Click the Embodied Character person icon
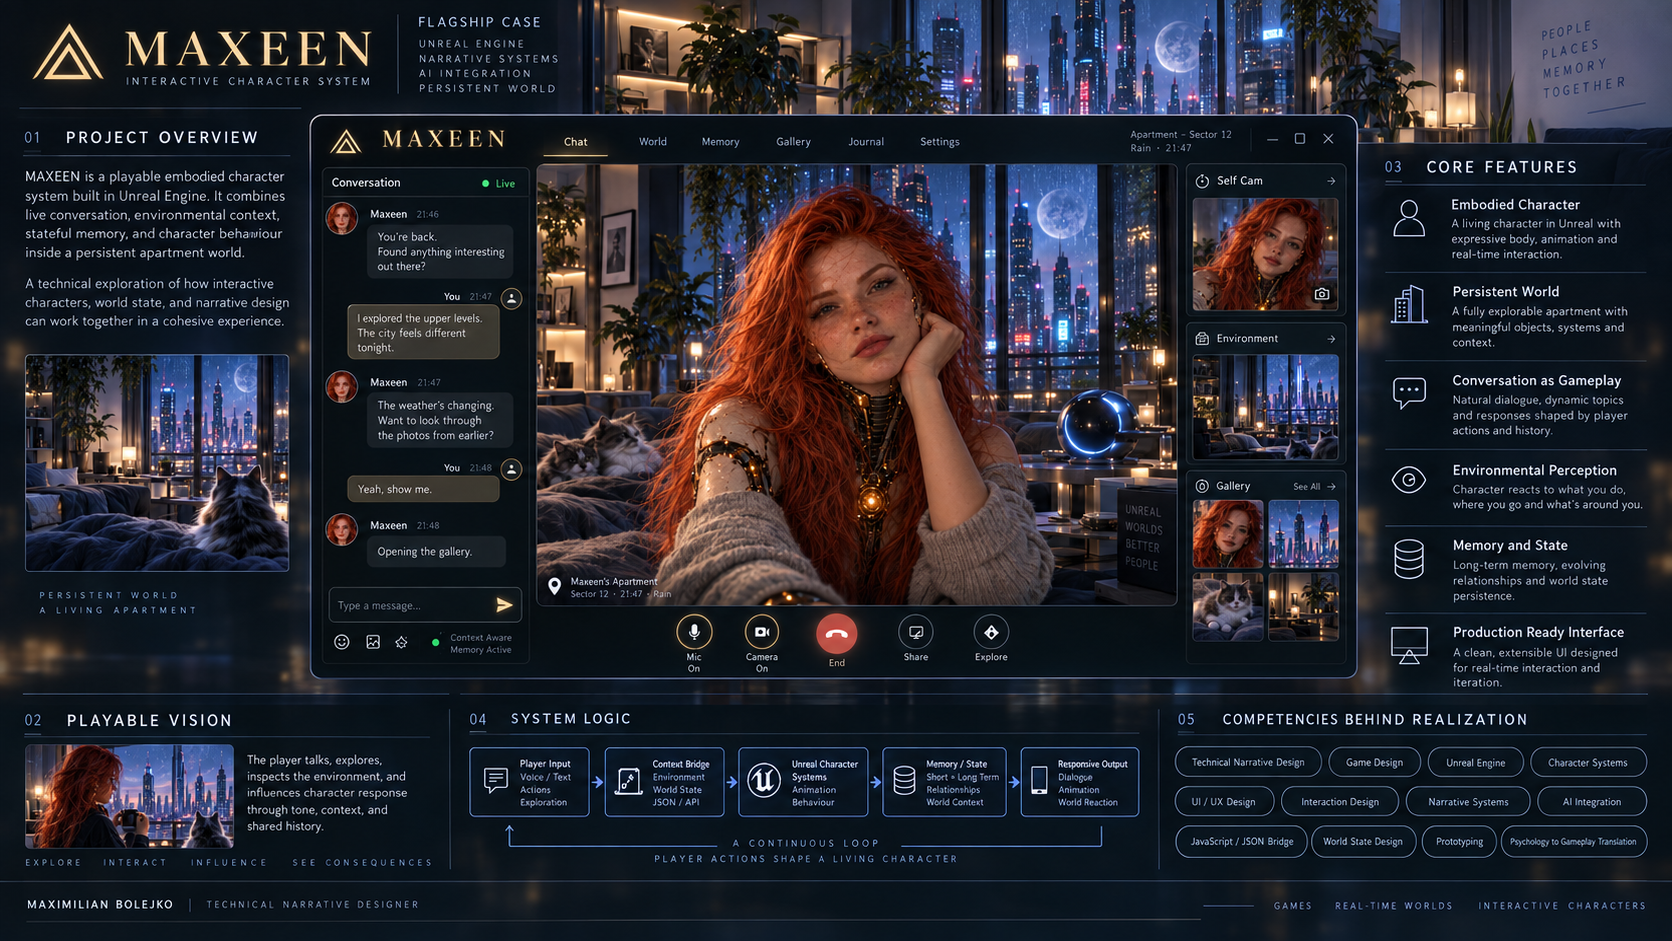This screenshot has width=1672, height=941. click(x=1409, y=218)
